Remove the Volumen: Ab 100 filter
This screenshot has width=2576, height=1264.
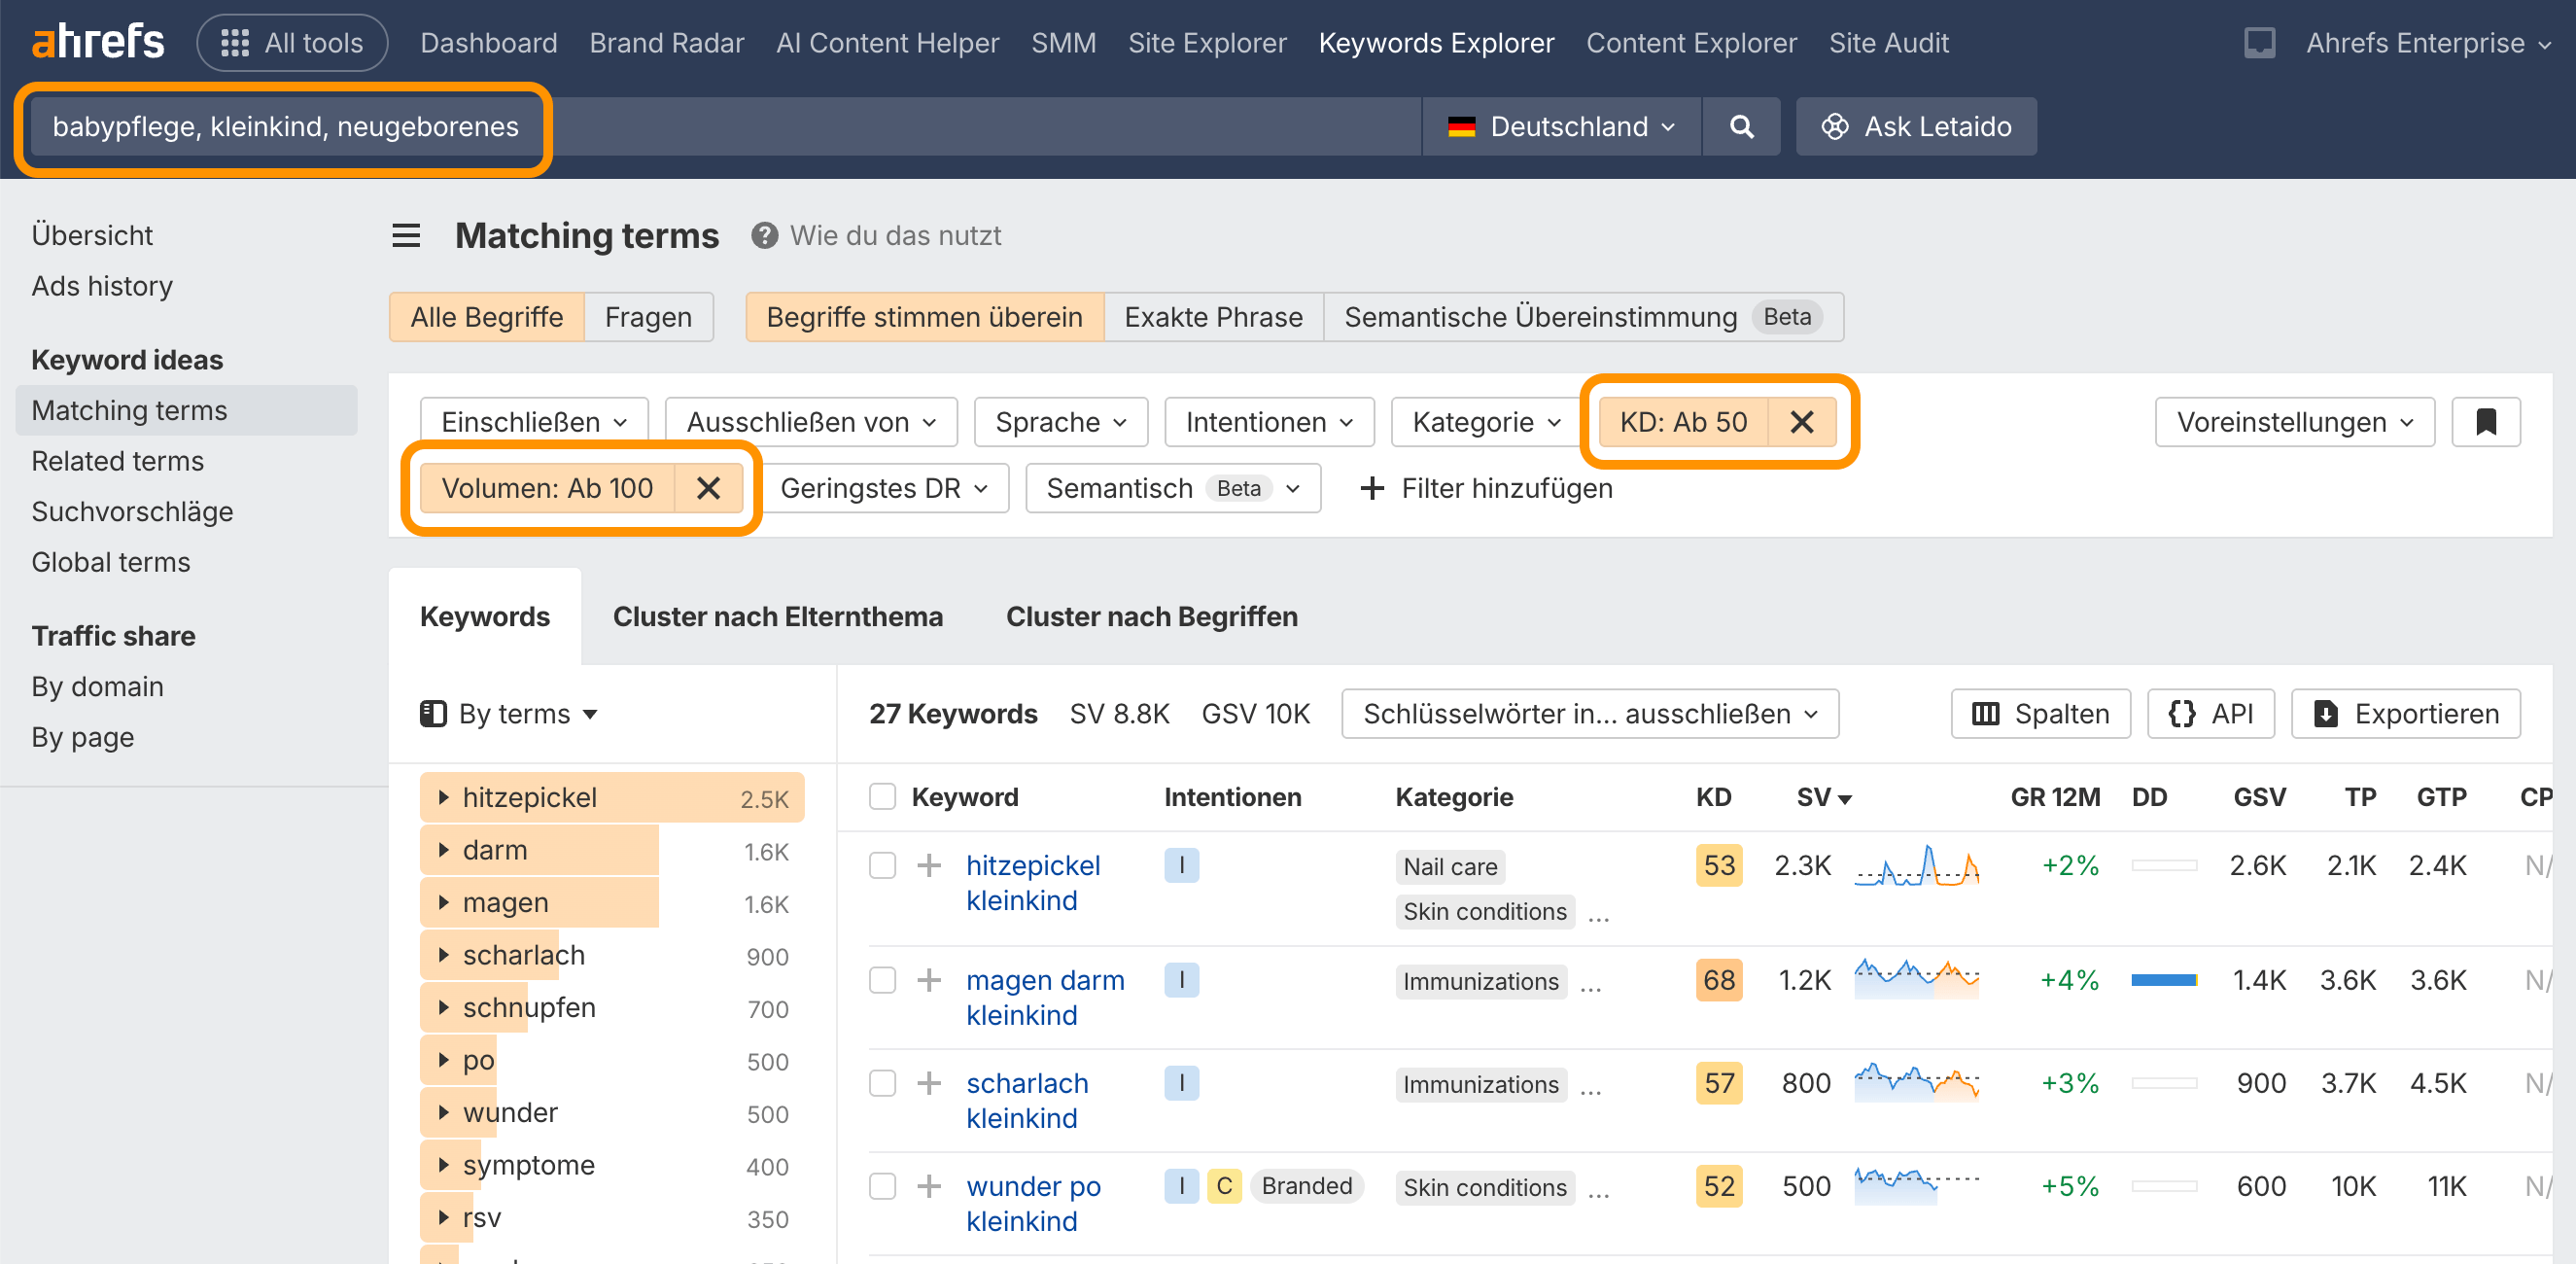pyautogui.click(x=708, y=488)
